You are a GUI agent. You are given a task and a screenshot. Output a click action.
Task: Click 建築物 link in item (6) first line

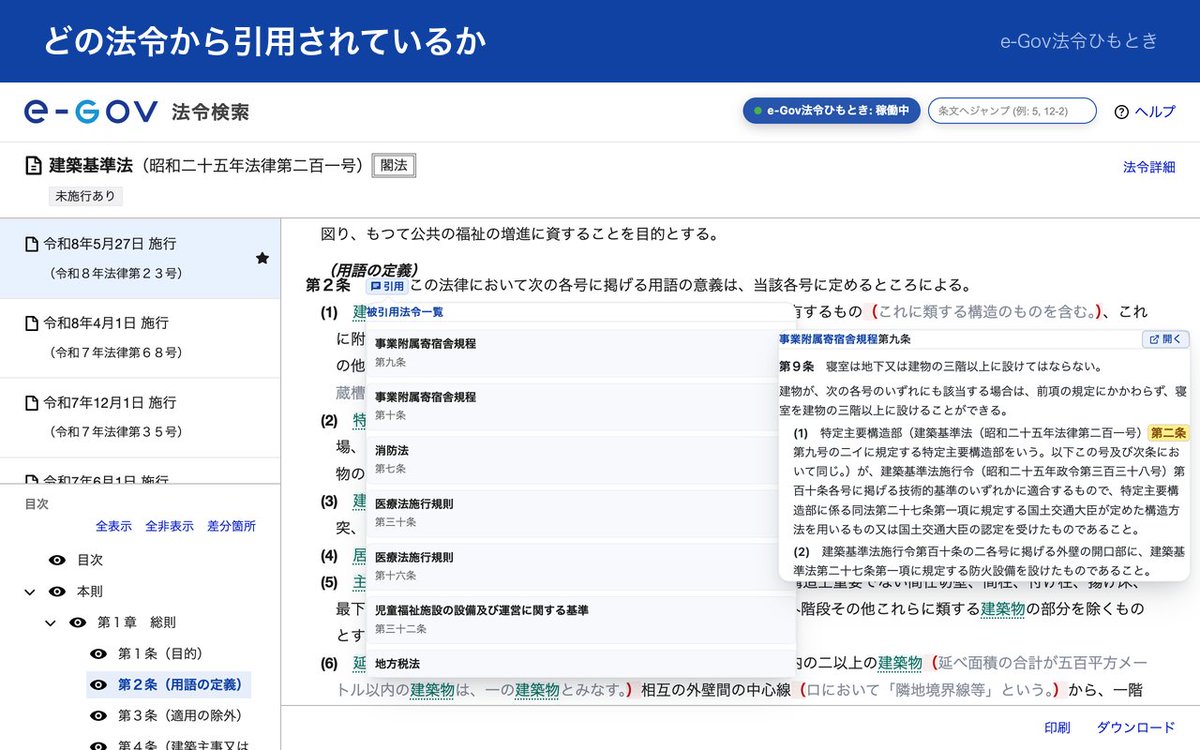[x=900, y=663]
